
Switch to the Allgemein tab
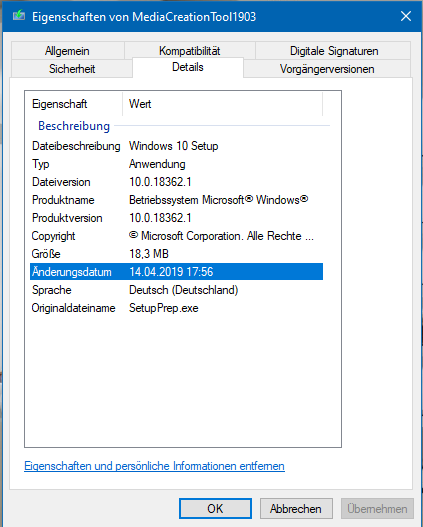coord(67,51)
